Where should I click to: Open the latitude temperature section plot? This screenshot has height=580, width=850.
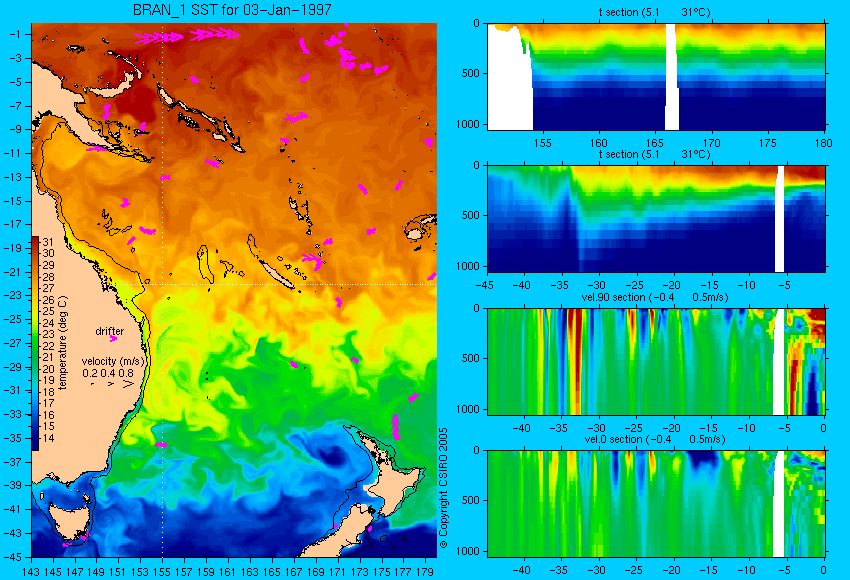coord(656,219)
